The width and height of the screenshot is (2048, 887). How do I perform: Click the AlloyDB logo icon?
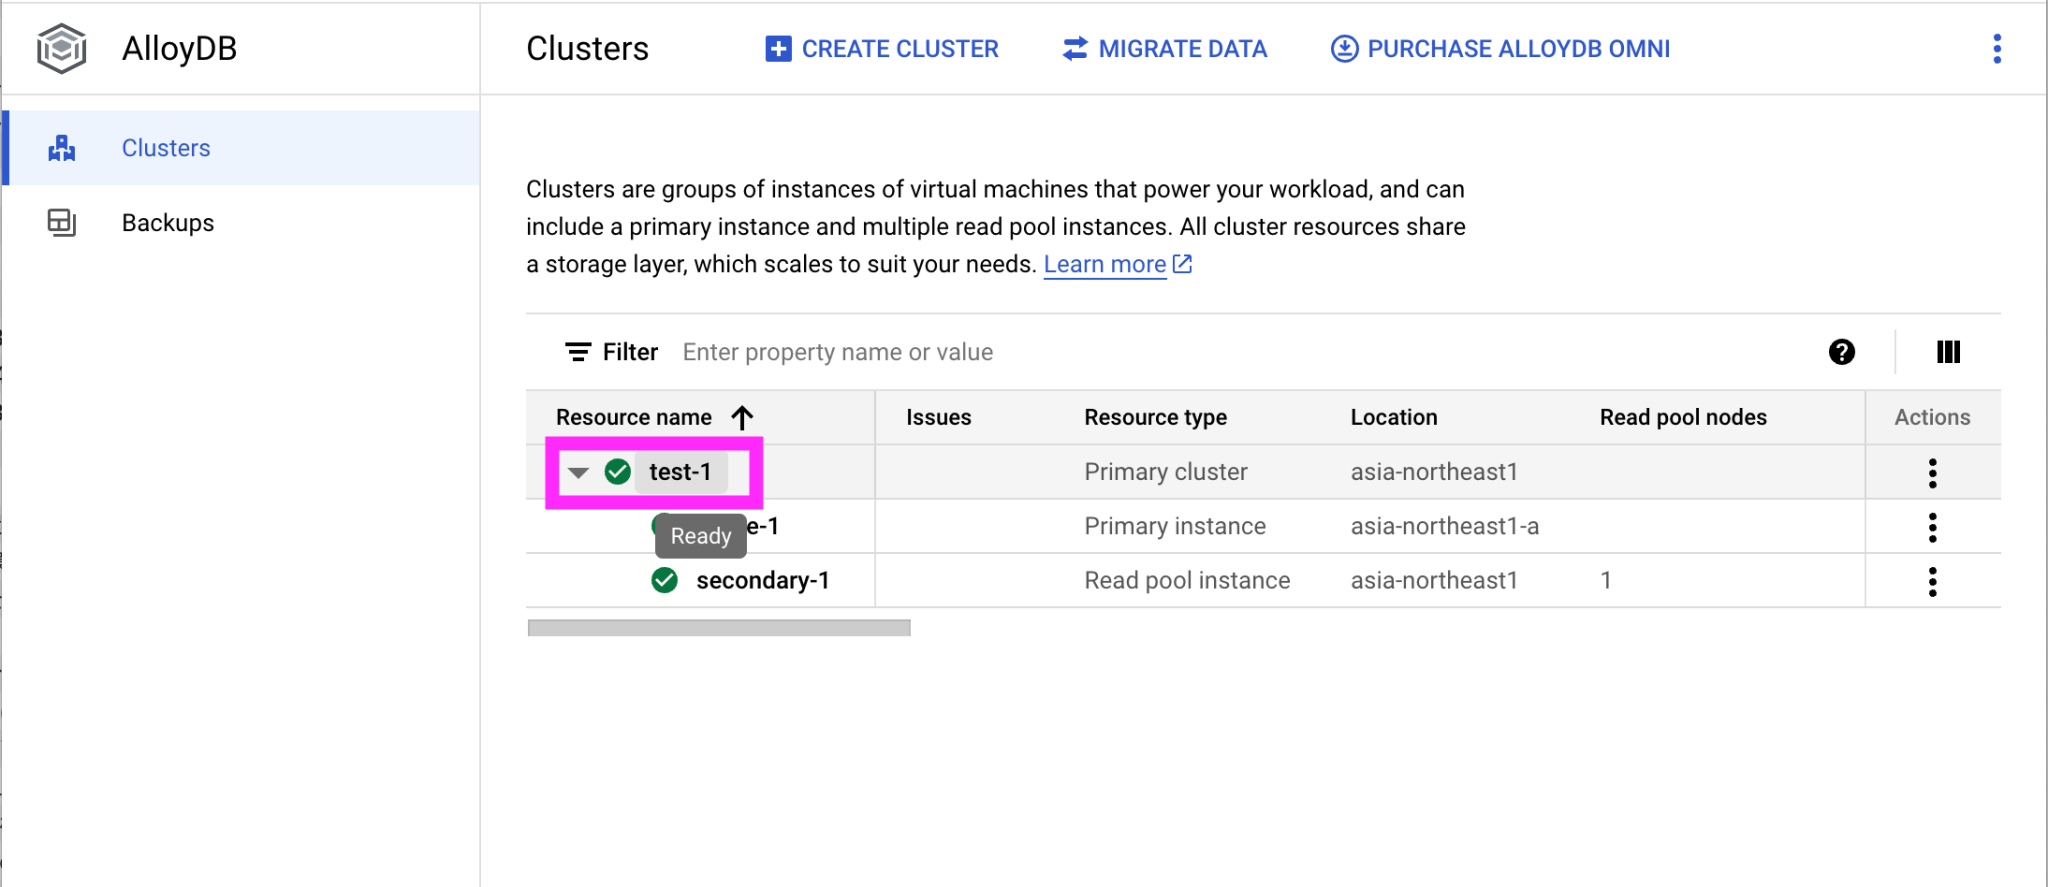62,48
